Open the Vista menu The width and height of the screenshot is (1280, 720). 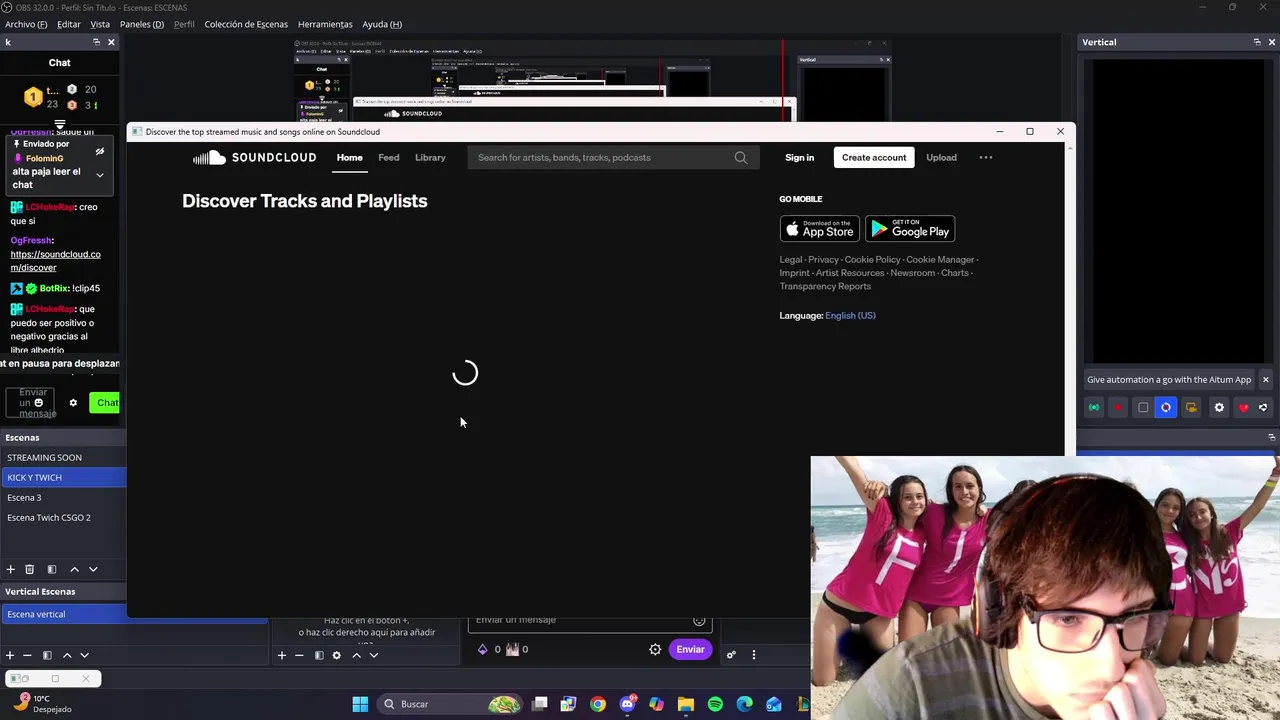tap(100, 24)
